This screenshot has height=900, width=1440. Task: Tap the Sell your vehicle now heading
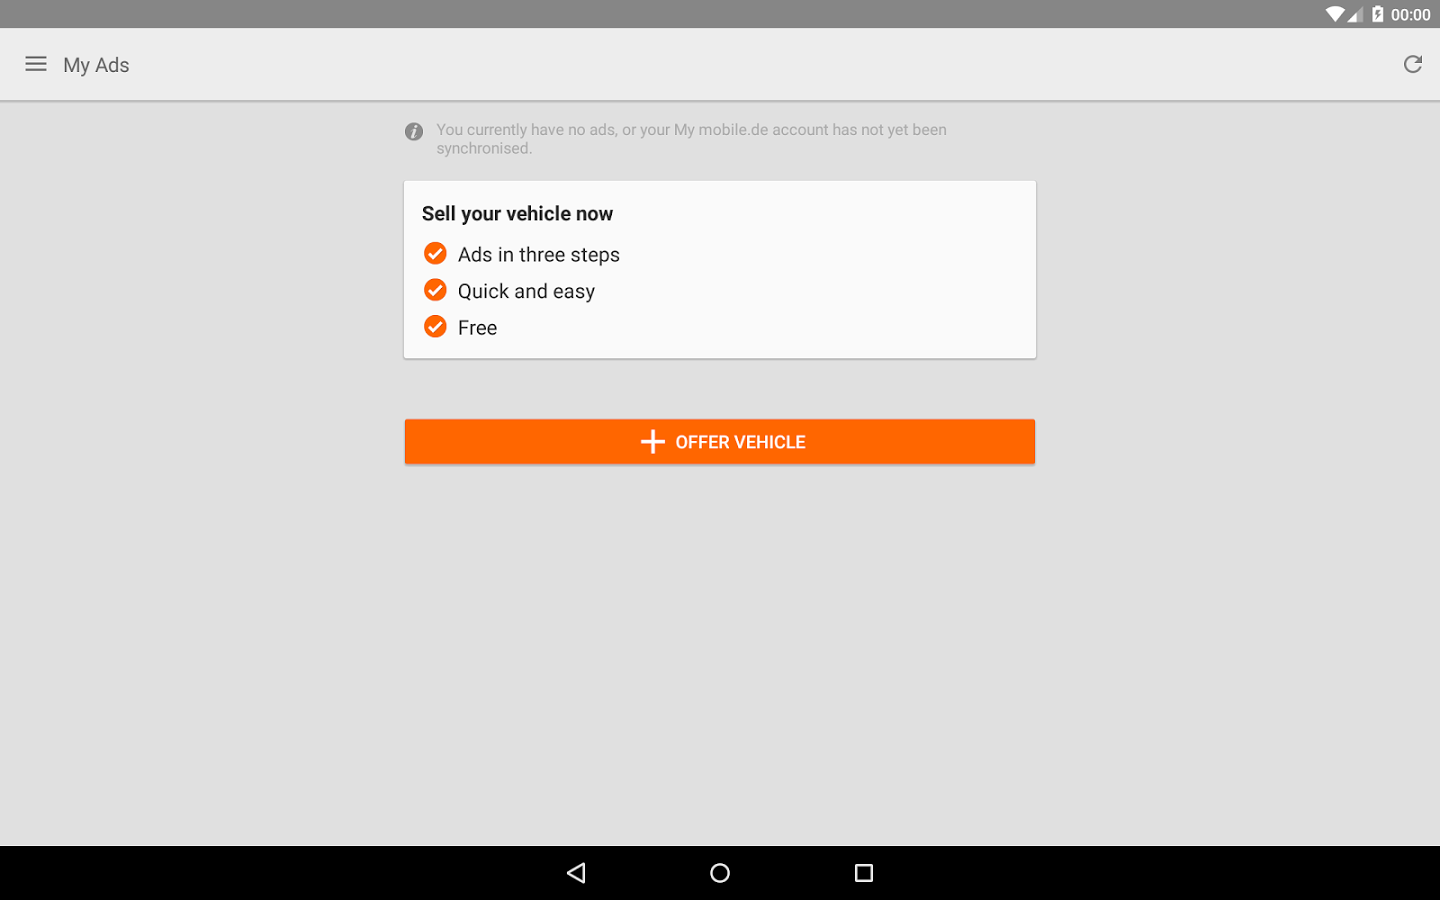pyautogui.click(x=517, y=214)
